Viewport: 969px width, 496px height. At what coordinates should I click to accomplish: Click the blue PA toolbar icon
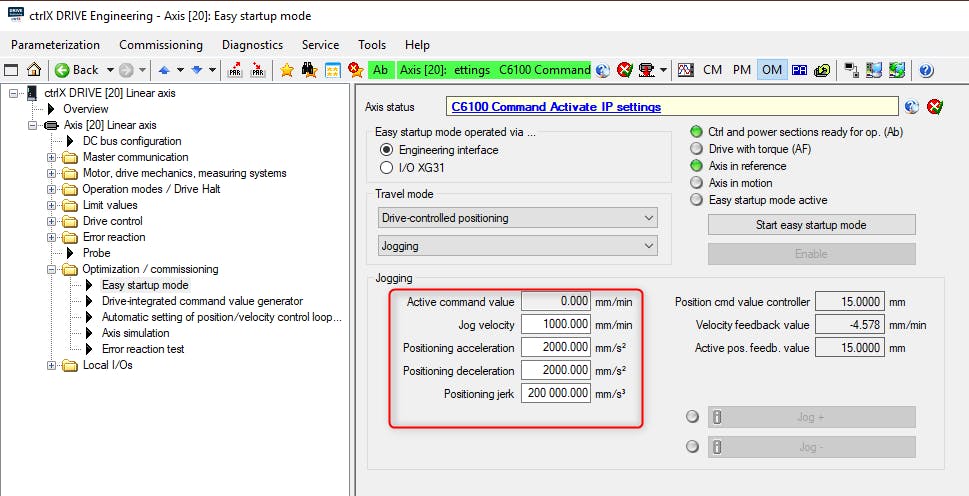click(799, 70)
